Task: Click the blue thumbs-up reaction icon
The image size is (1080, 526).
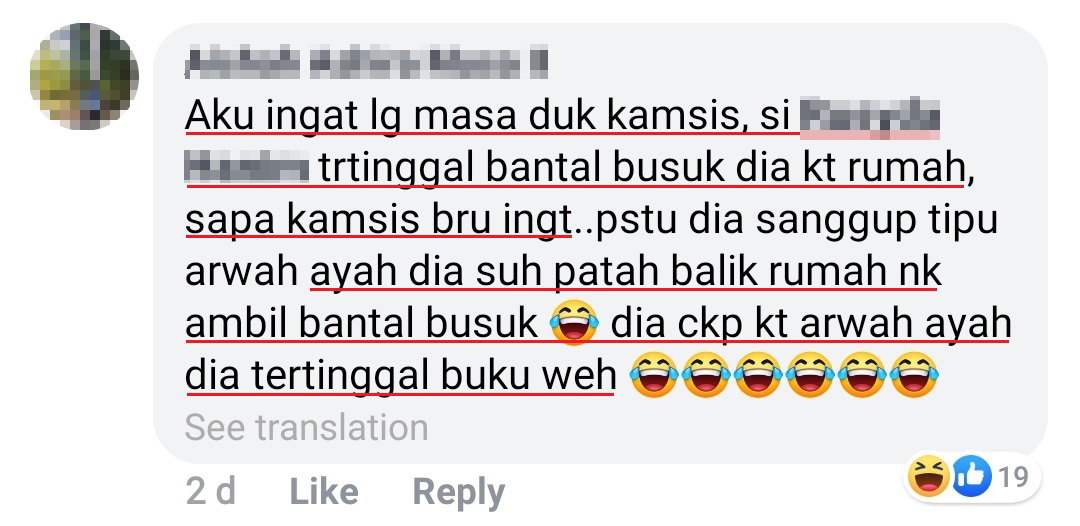Action: pyautogui.click(x=972, y=476)
